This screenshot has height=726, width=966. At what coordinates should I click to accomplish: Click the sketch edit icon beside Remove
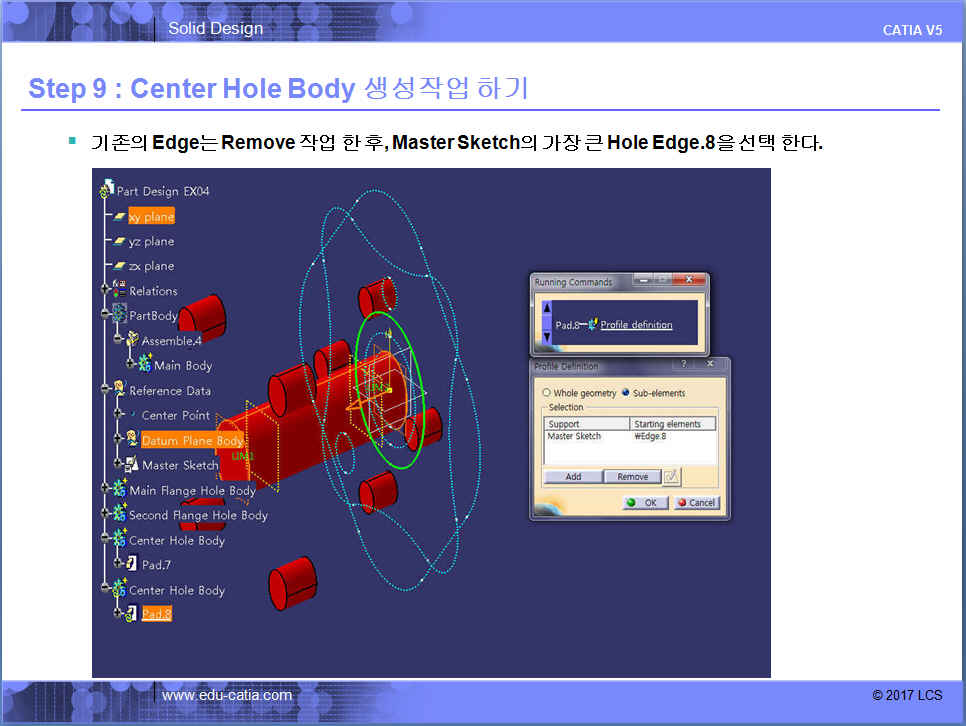(671, 476)
